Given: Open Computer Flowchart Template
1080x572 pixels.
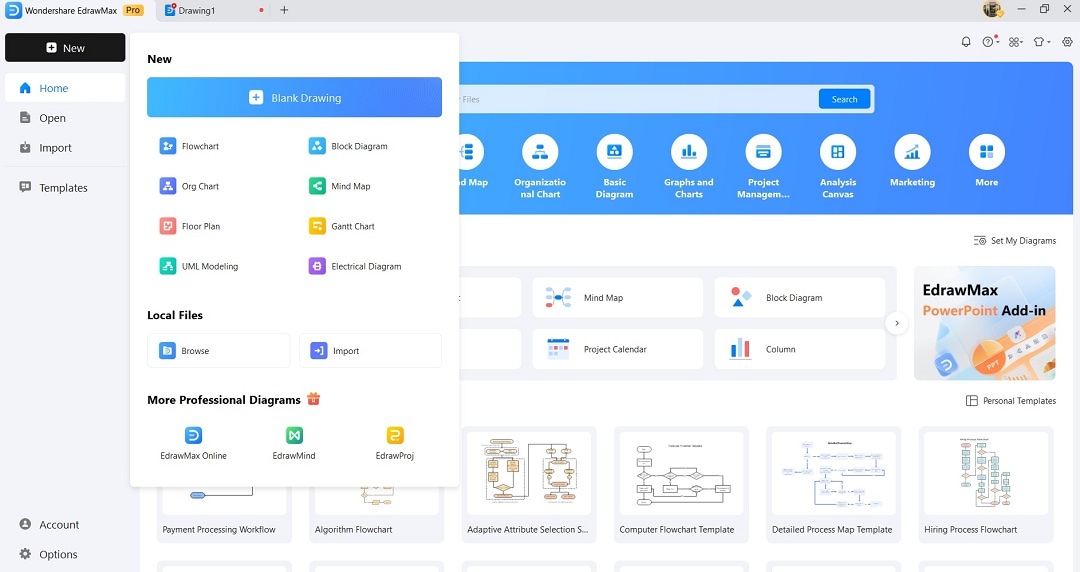Looking at the screenshot, I should [x=681, y=484].
